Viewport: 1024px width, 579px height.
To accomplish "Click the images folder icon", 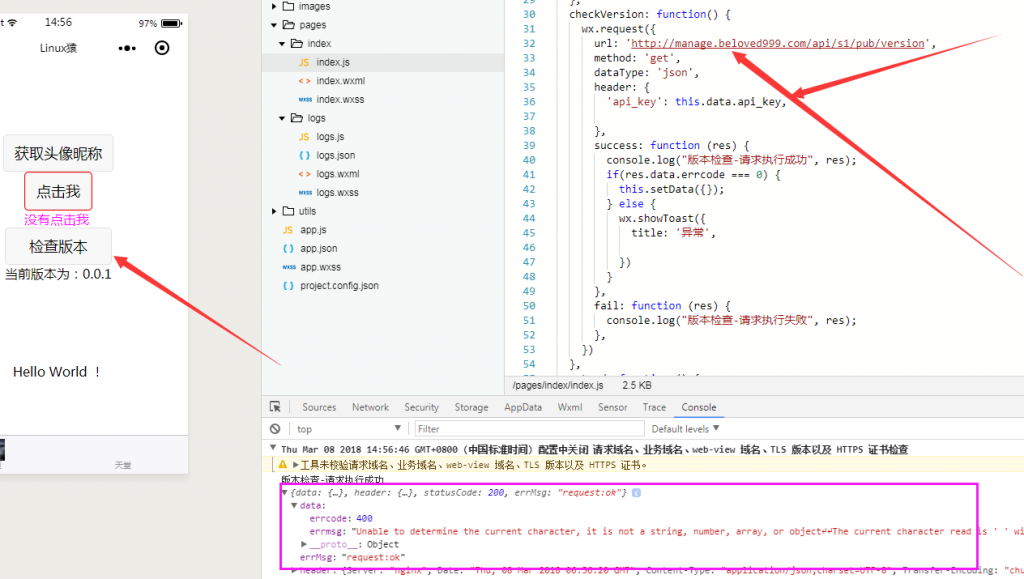I will [288, 6].
